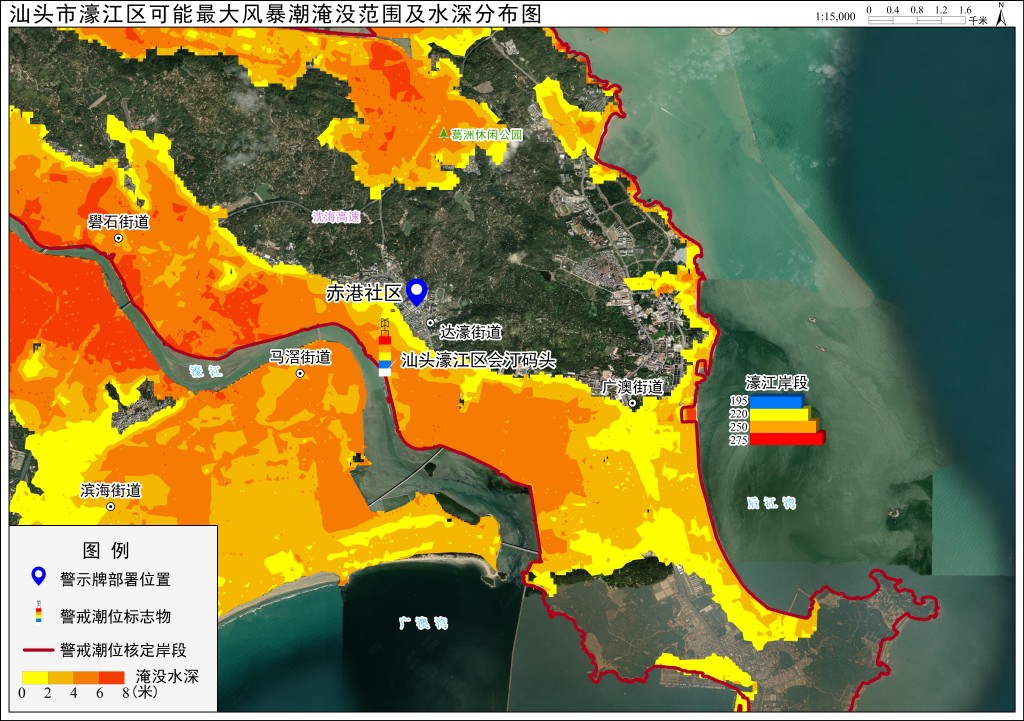Click the orange 250 bar of 濠江岸段
This screenshot has width=1024, height=721.
pyautogui.click(x=783, y=426)
